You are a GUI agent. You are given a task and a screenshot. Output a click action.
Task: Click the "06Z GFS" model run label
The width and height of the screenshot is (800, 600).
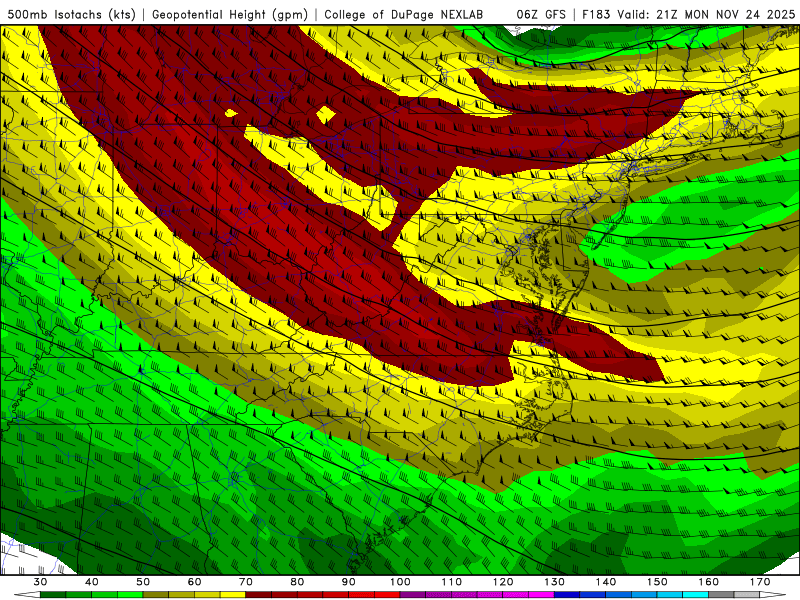pos(541,14)
